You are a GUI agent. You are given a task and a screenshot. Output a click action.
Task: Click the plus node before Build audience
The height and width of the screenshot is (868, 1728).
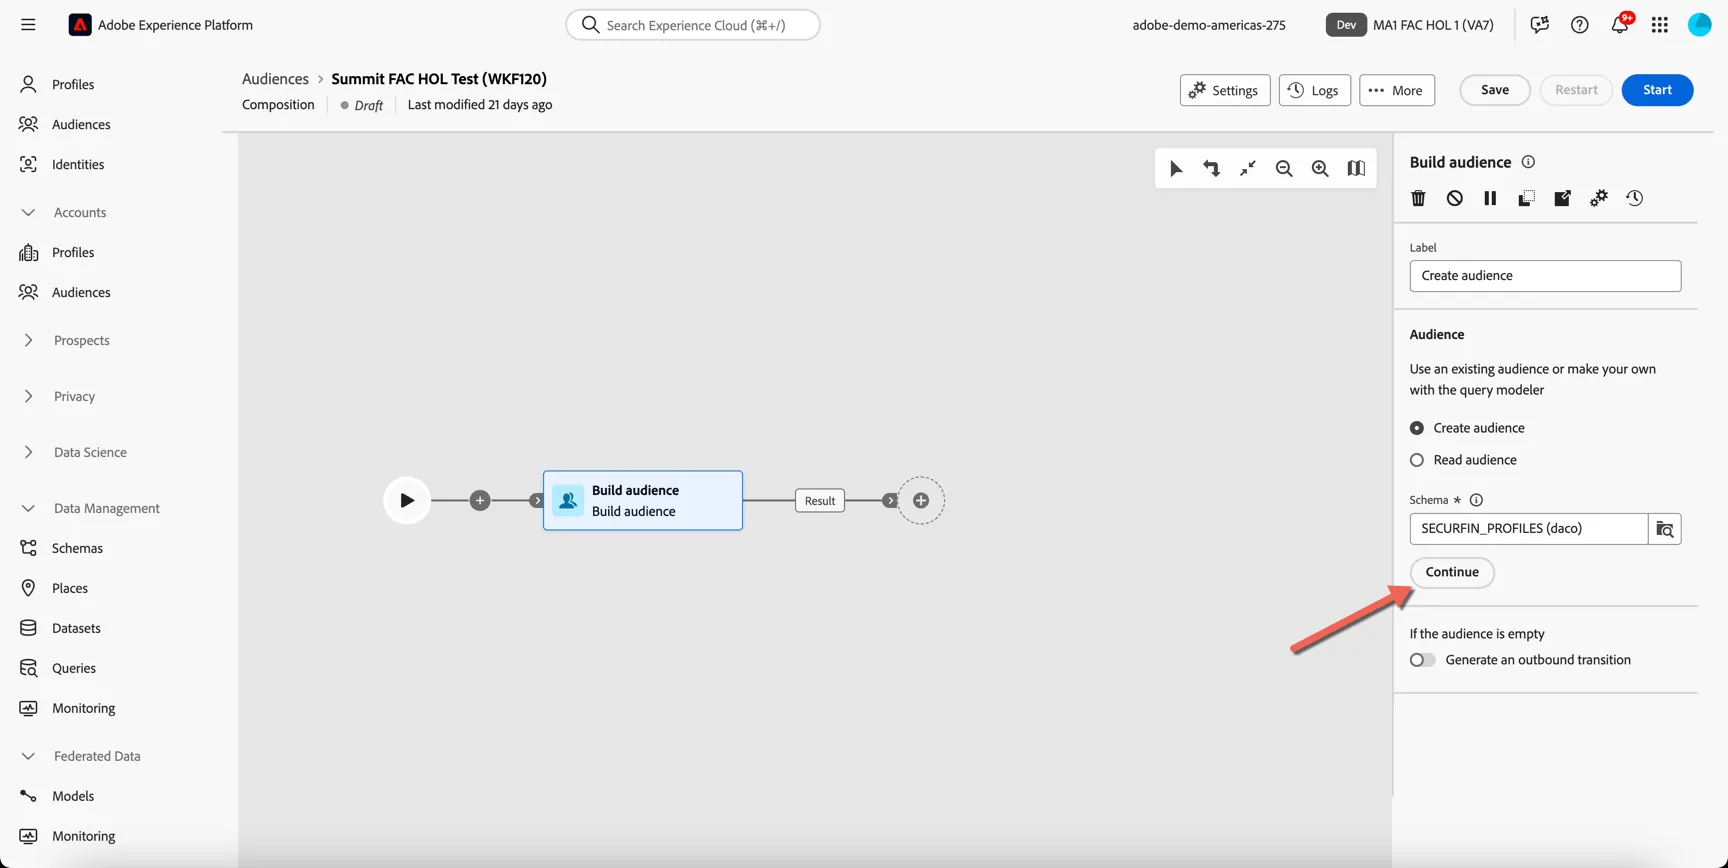[480, 500]
